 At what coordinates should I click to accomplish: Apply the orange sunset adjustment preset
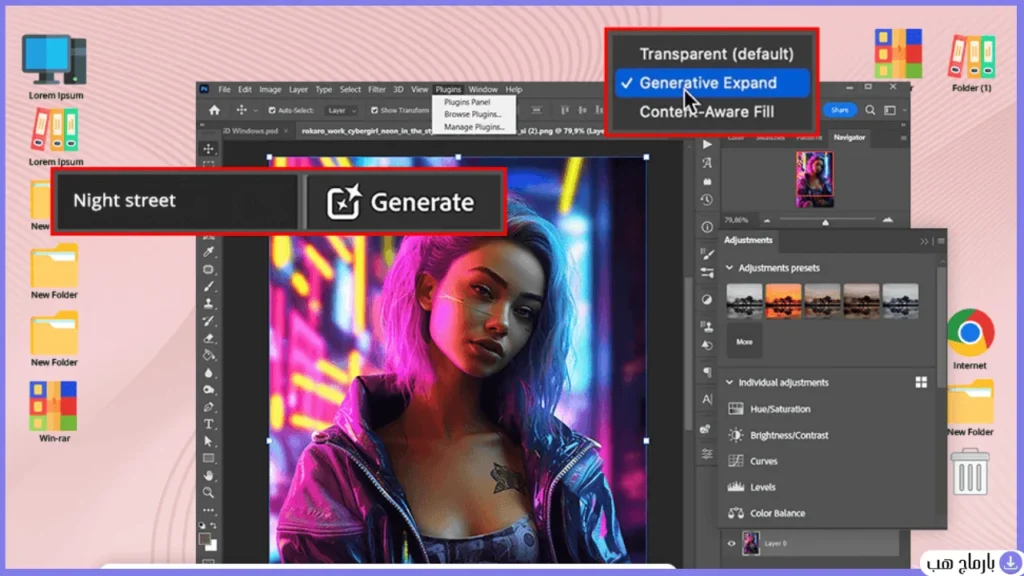click(783, 301)
